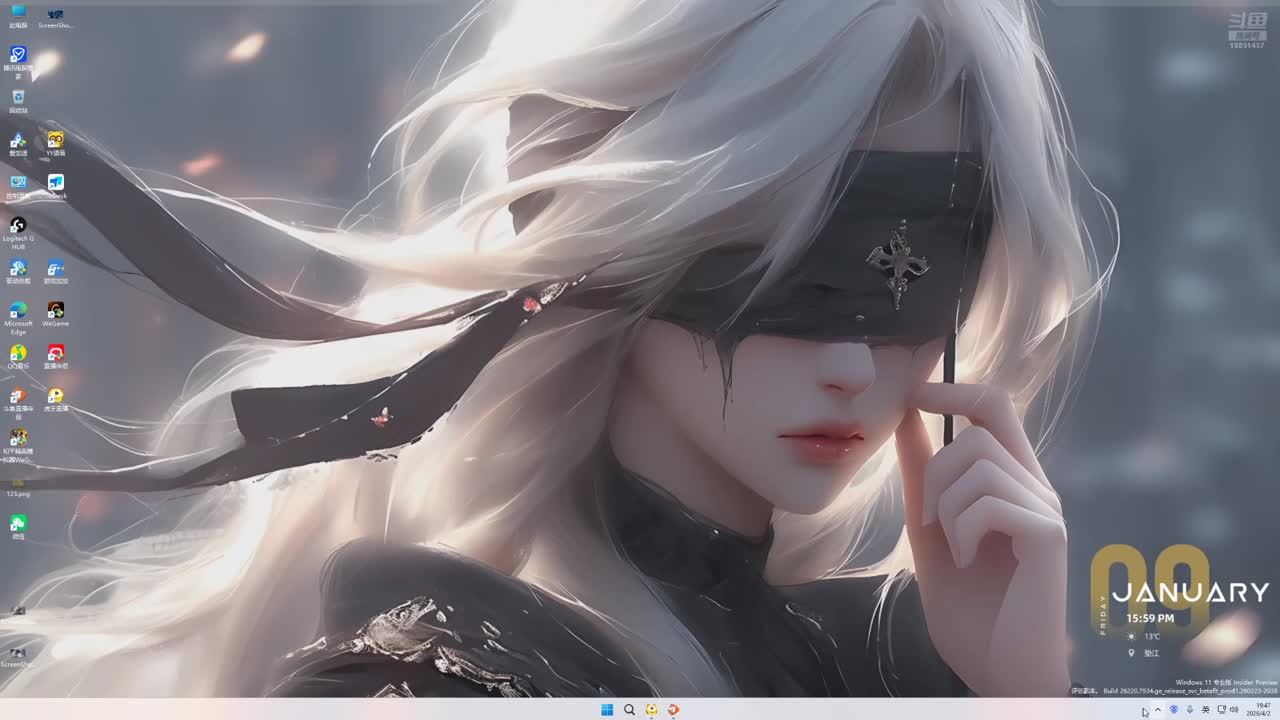Open the WeChat desktop icon
1280x720 pixels.
[x=18, y=523]
